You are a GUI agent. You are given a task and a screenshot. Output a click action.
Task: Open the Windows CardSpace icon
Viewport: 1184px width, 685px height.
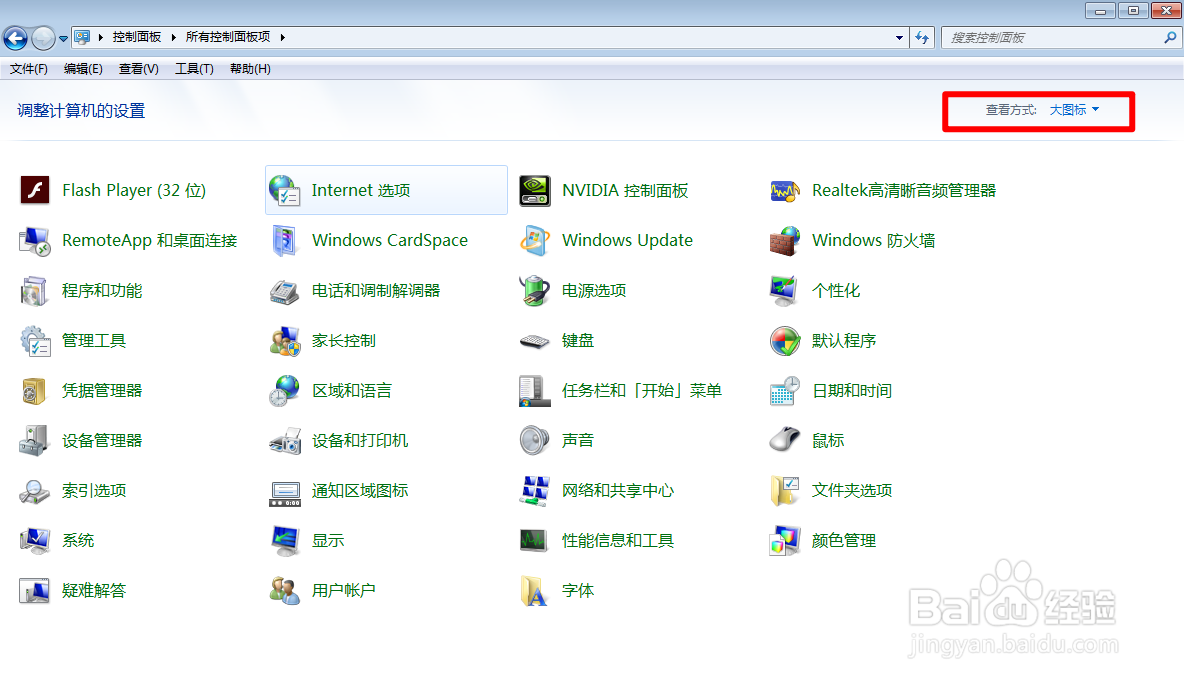(x=285, y=240)
